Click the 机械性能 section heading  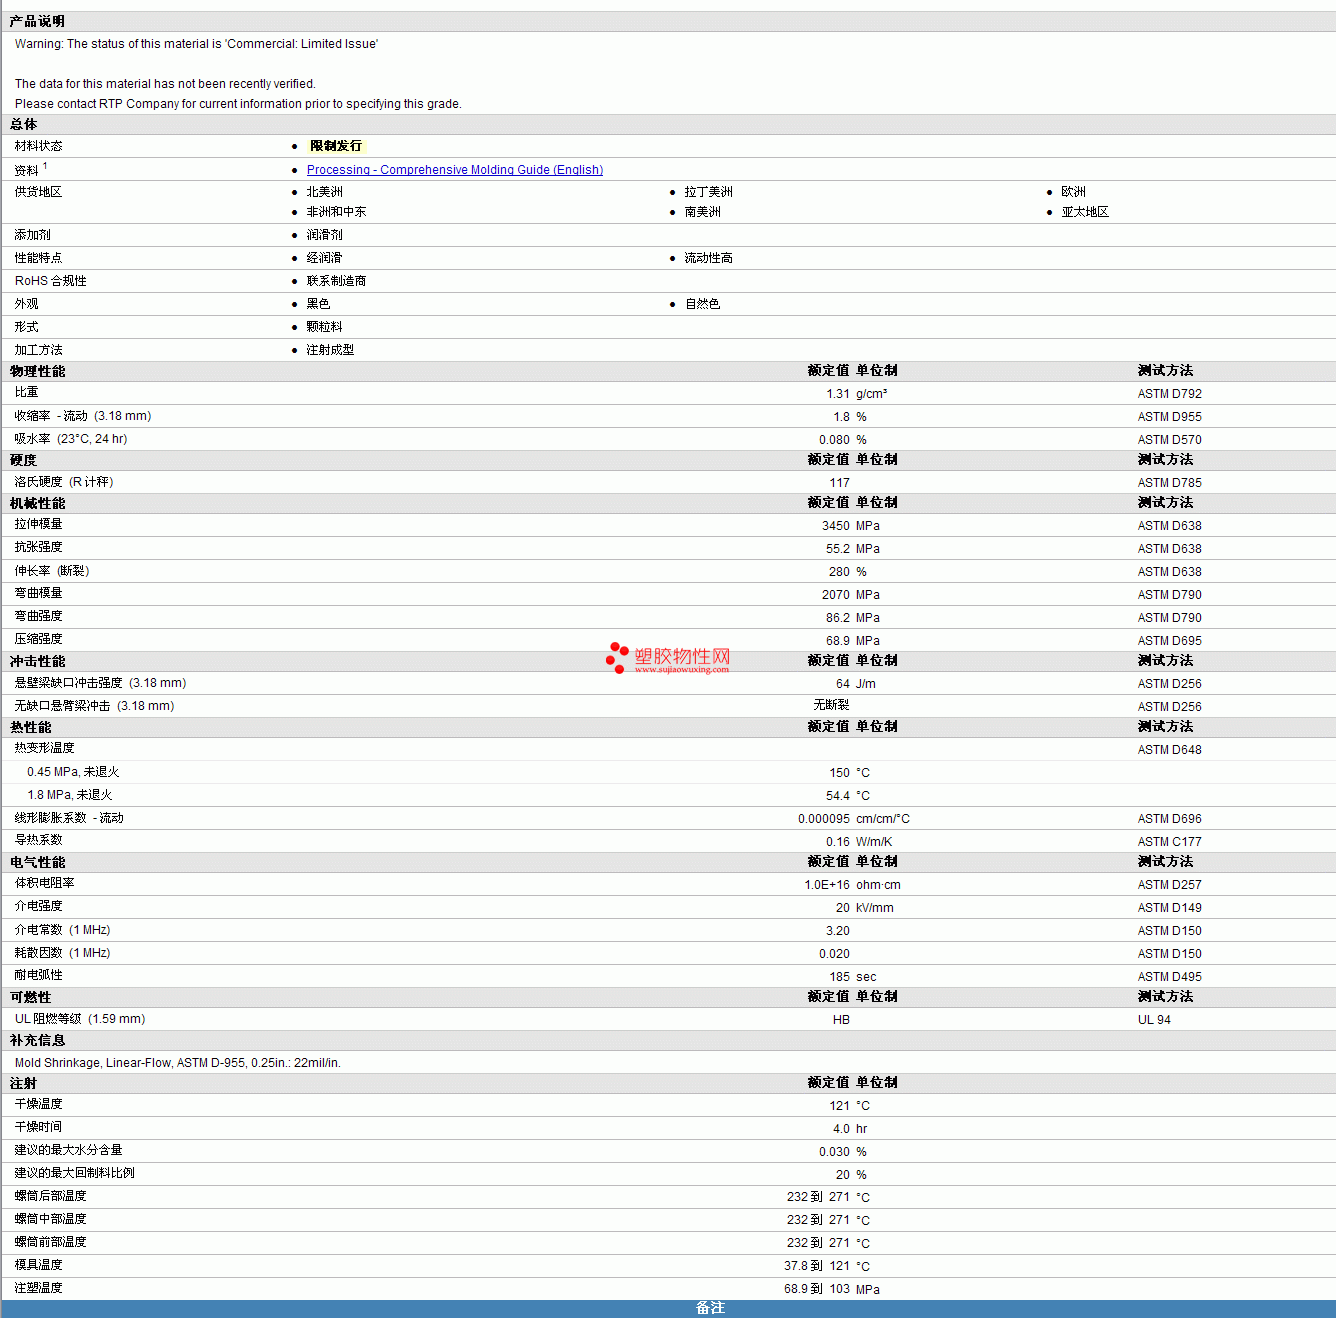38,503
